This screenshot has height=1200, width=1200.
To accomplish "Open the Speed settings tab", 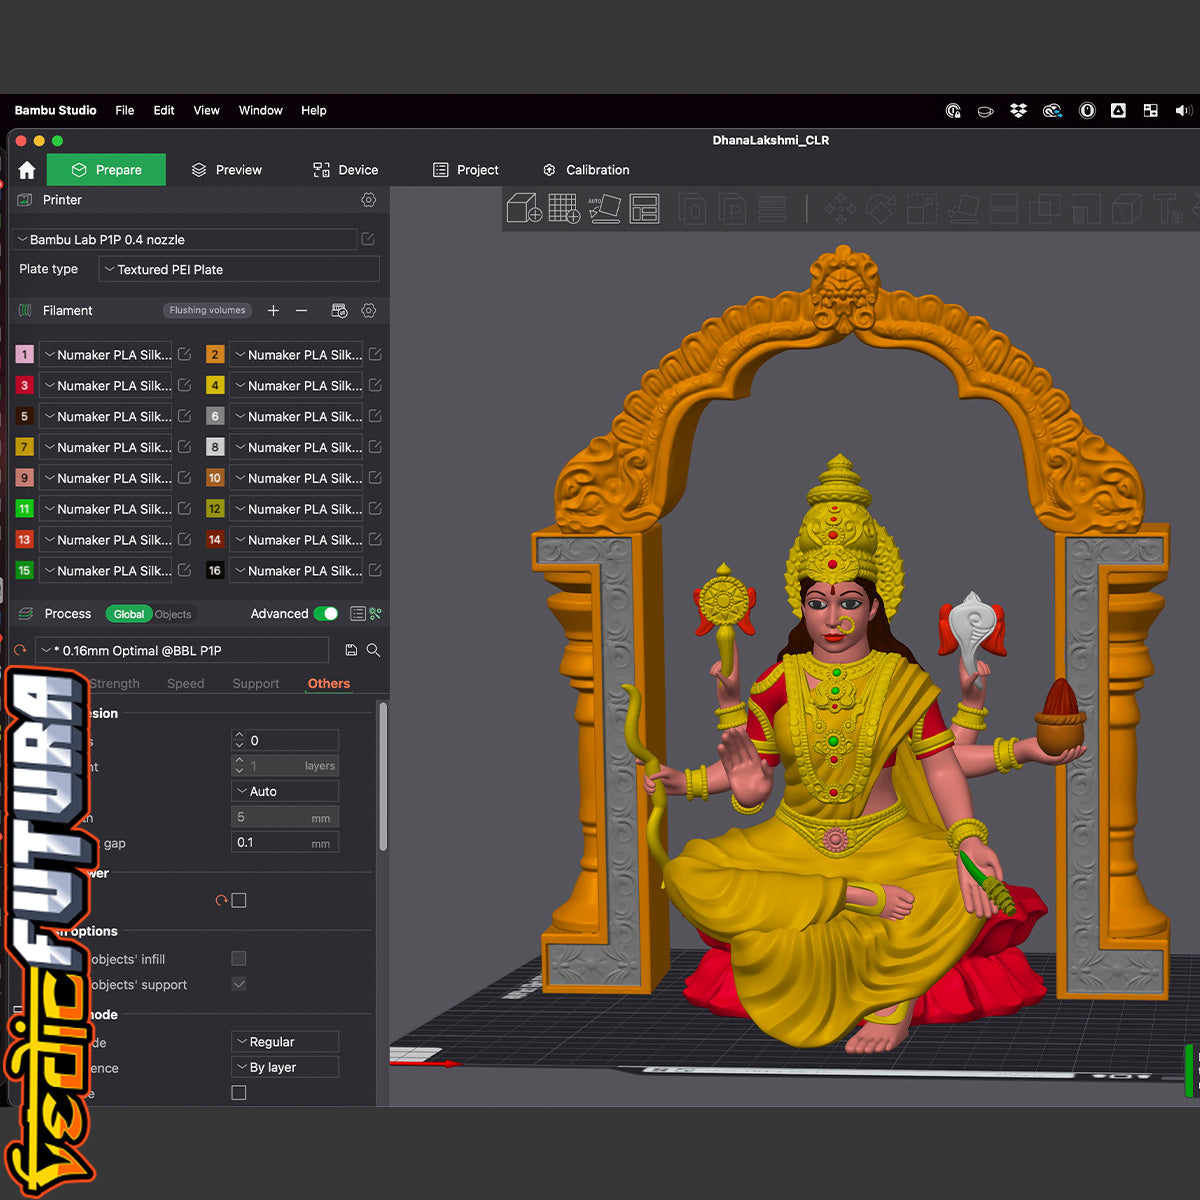I will [x=185, y=684].
